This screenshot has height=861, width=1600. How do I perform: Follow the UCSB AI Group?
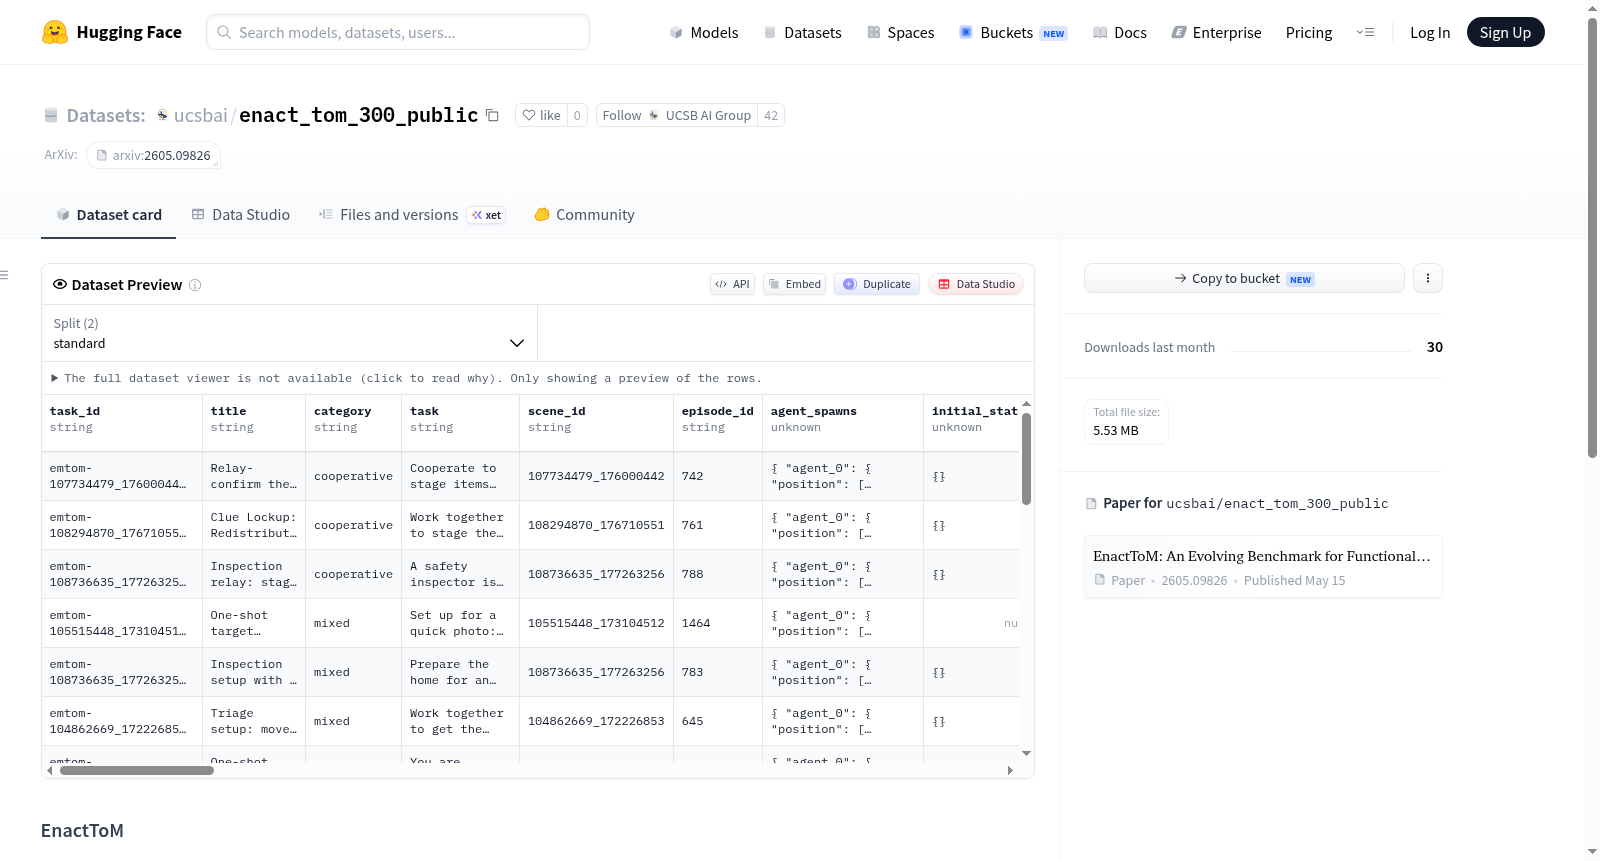(x=676, y=115)
